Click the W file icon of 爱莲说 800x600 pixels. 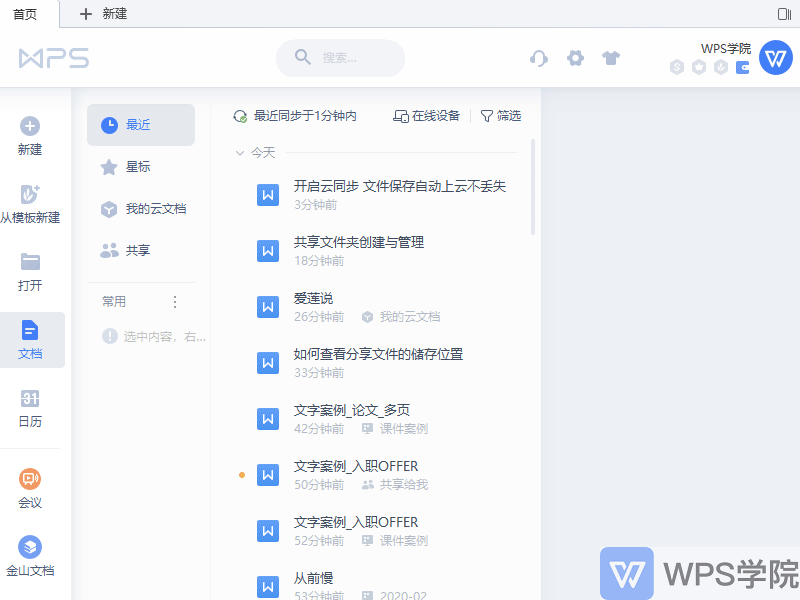pos(268,307)
